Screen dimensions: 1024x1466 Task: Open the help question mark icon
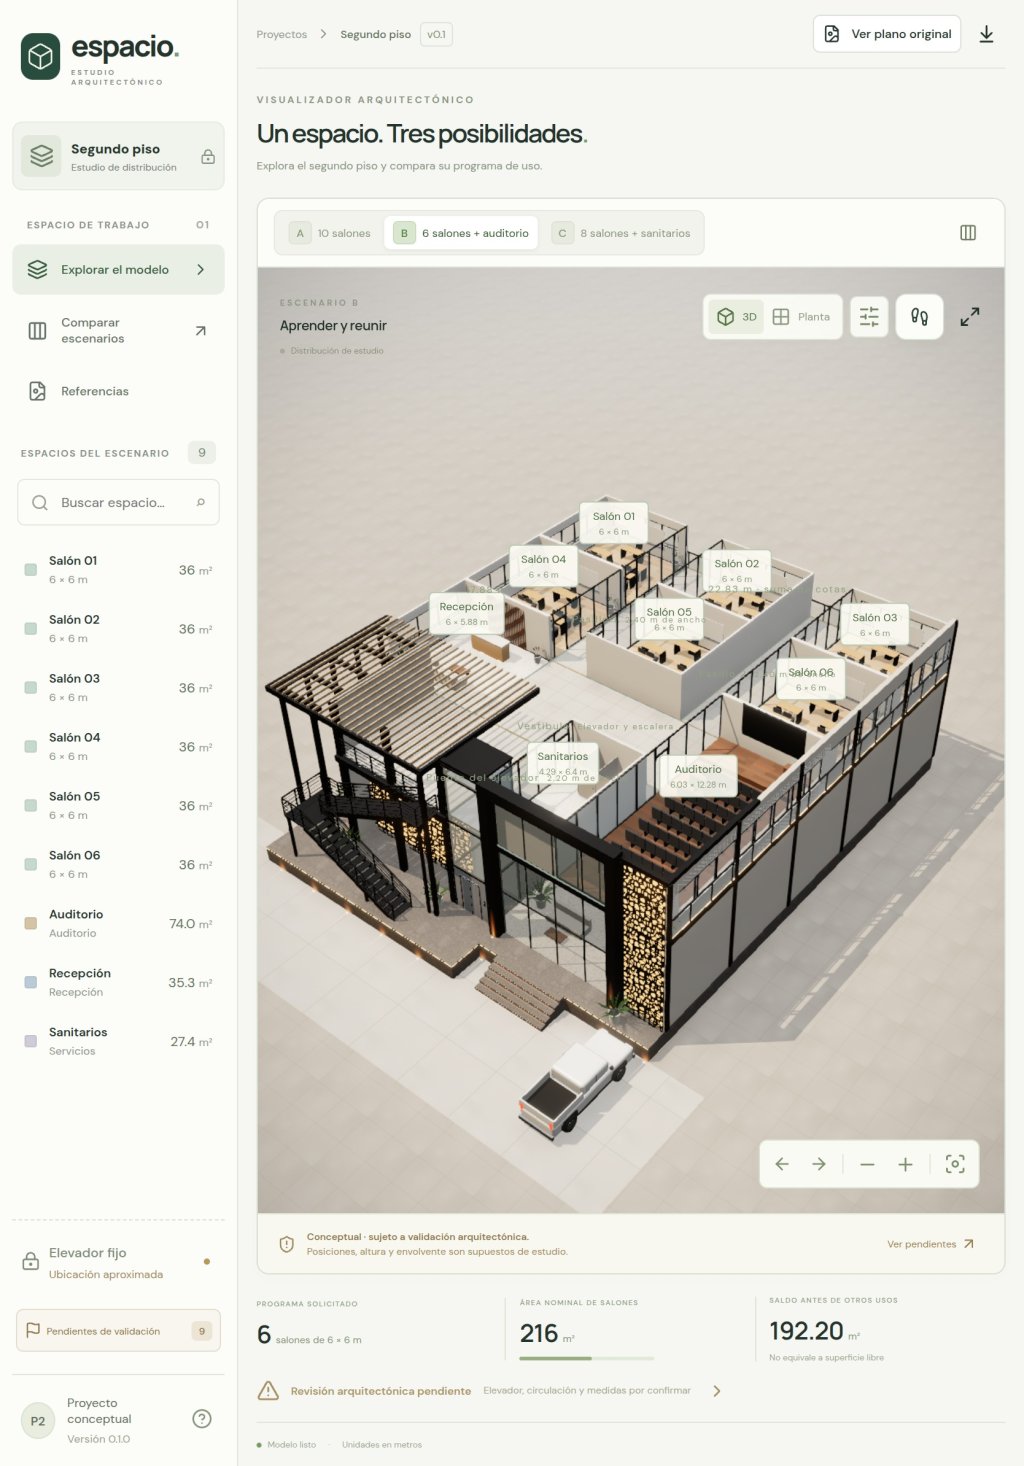[x=202, y=1419]
